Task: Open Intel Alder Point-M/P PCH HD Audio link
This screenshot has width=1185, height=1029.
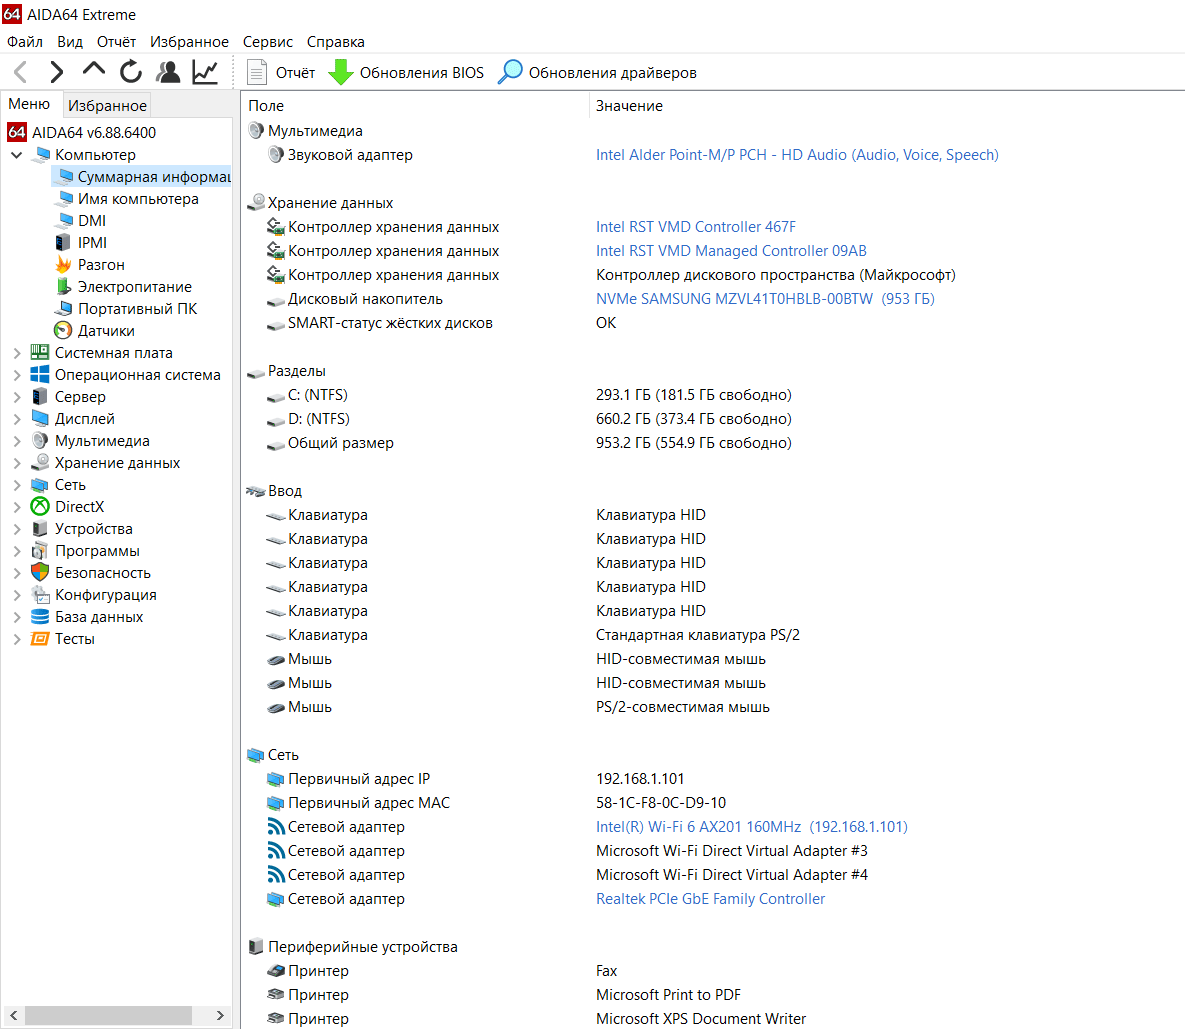Action: tap(797, 155)
